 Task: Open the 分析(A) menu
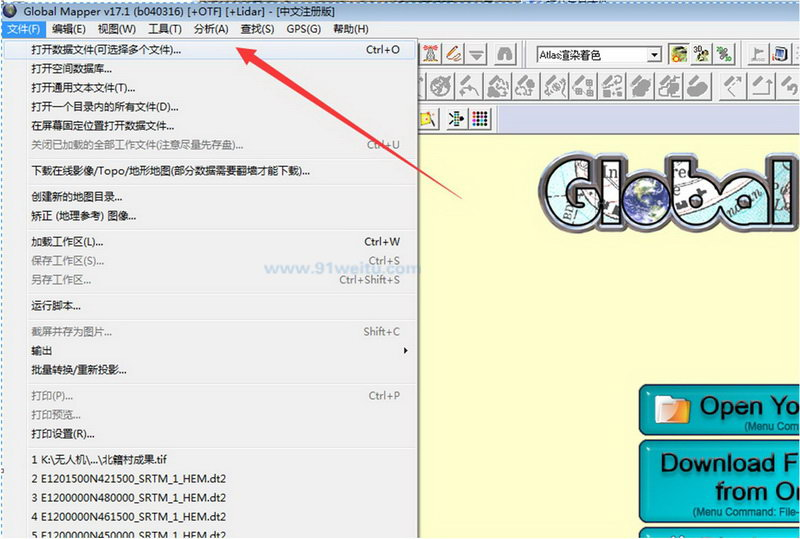tap(211, 29)
